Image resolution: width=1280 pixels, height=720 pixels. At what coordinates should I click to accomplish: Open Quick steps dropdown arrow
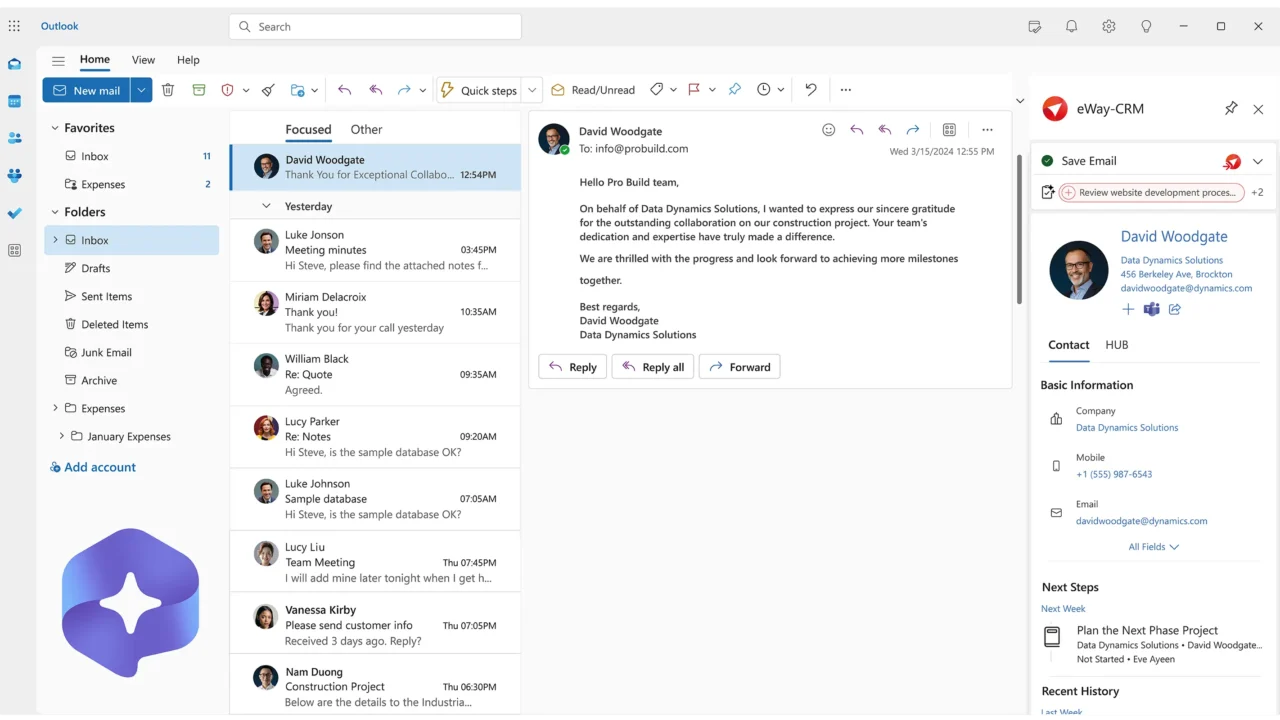coord(532,90)
